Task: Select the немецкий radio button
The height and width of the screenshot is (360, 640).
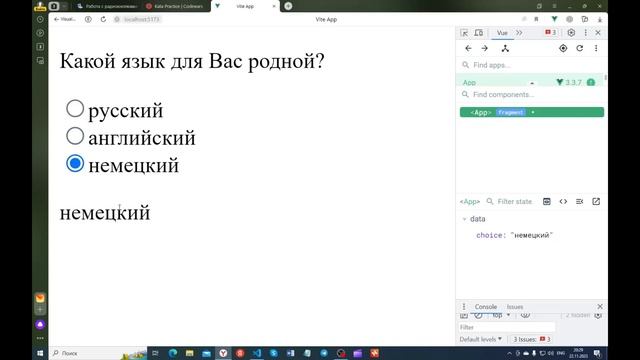Action: [75, 163]
